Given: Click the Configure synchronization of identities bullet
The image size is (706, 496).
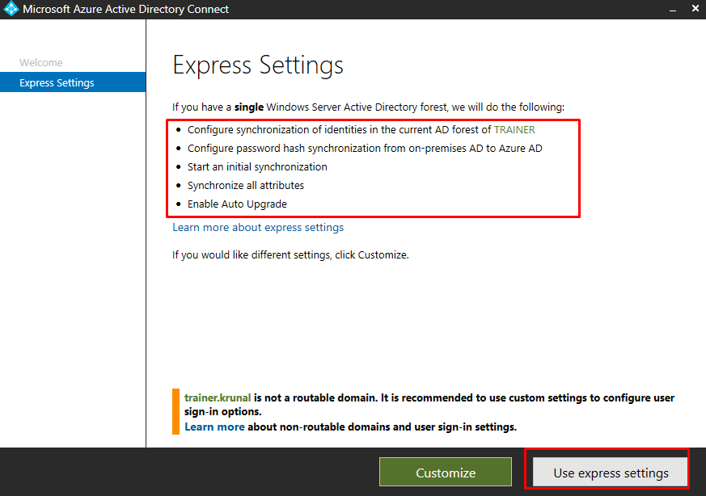Looking at the screenshot, I should 340,130.
